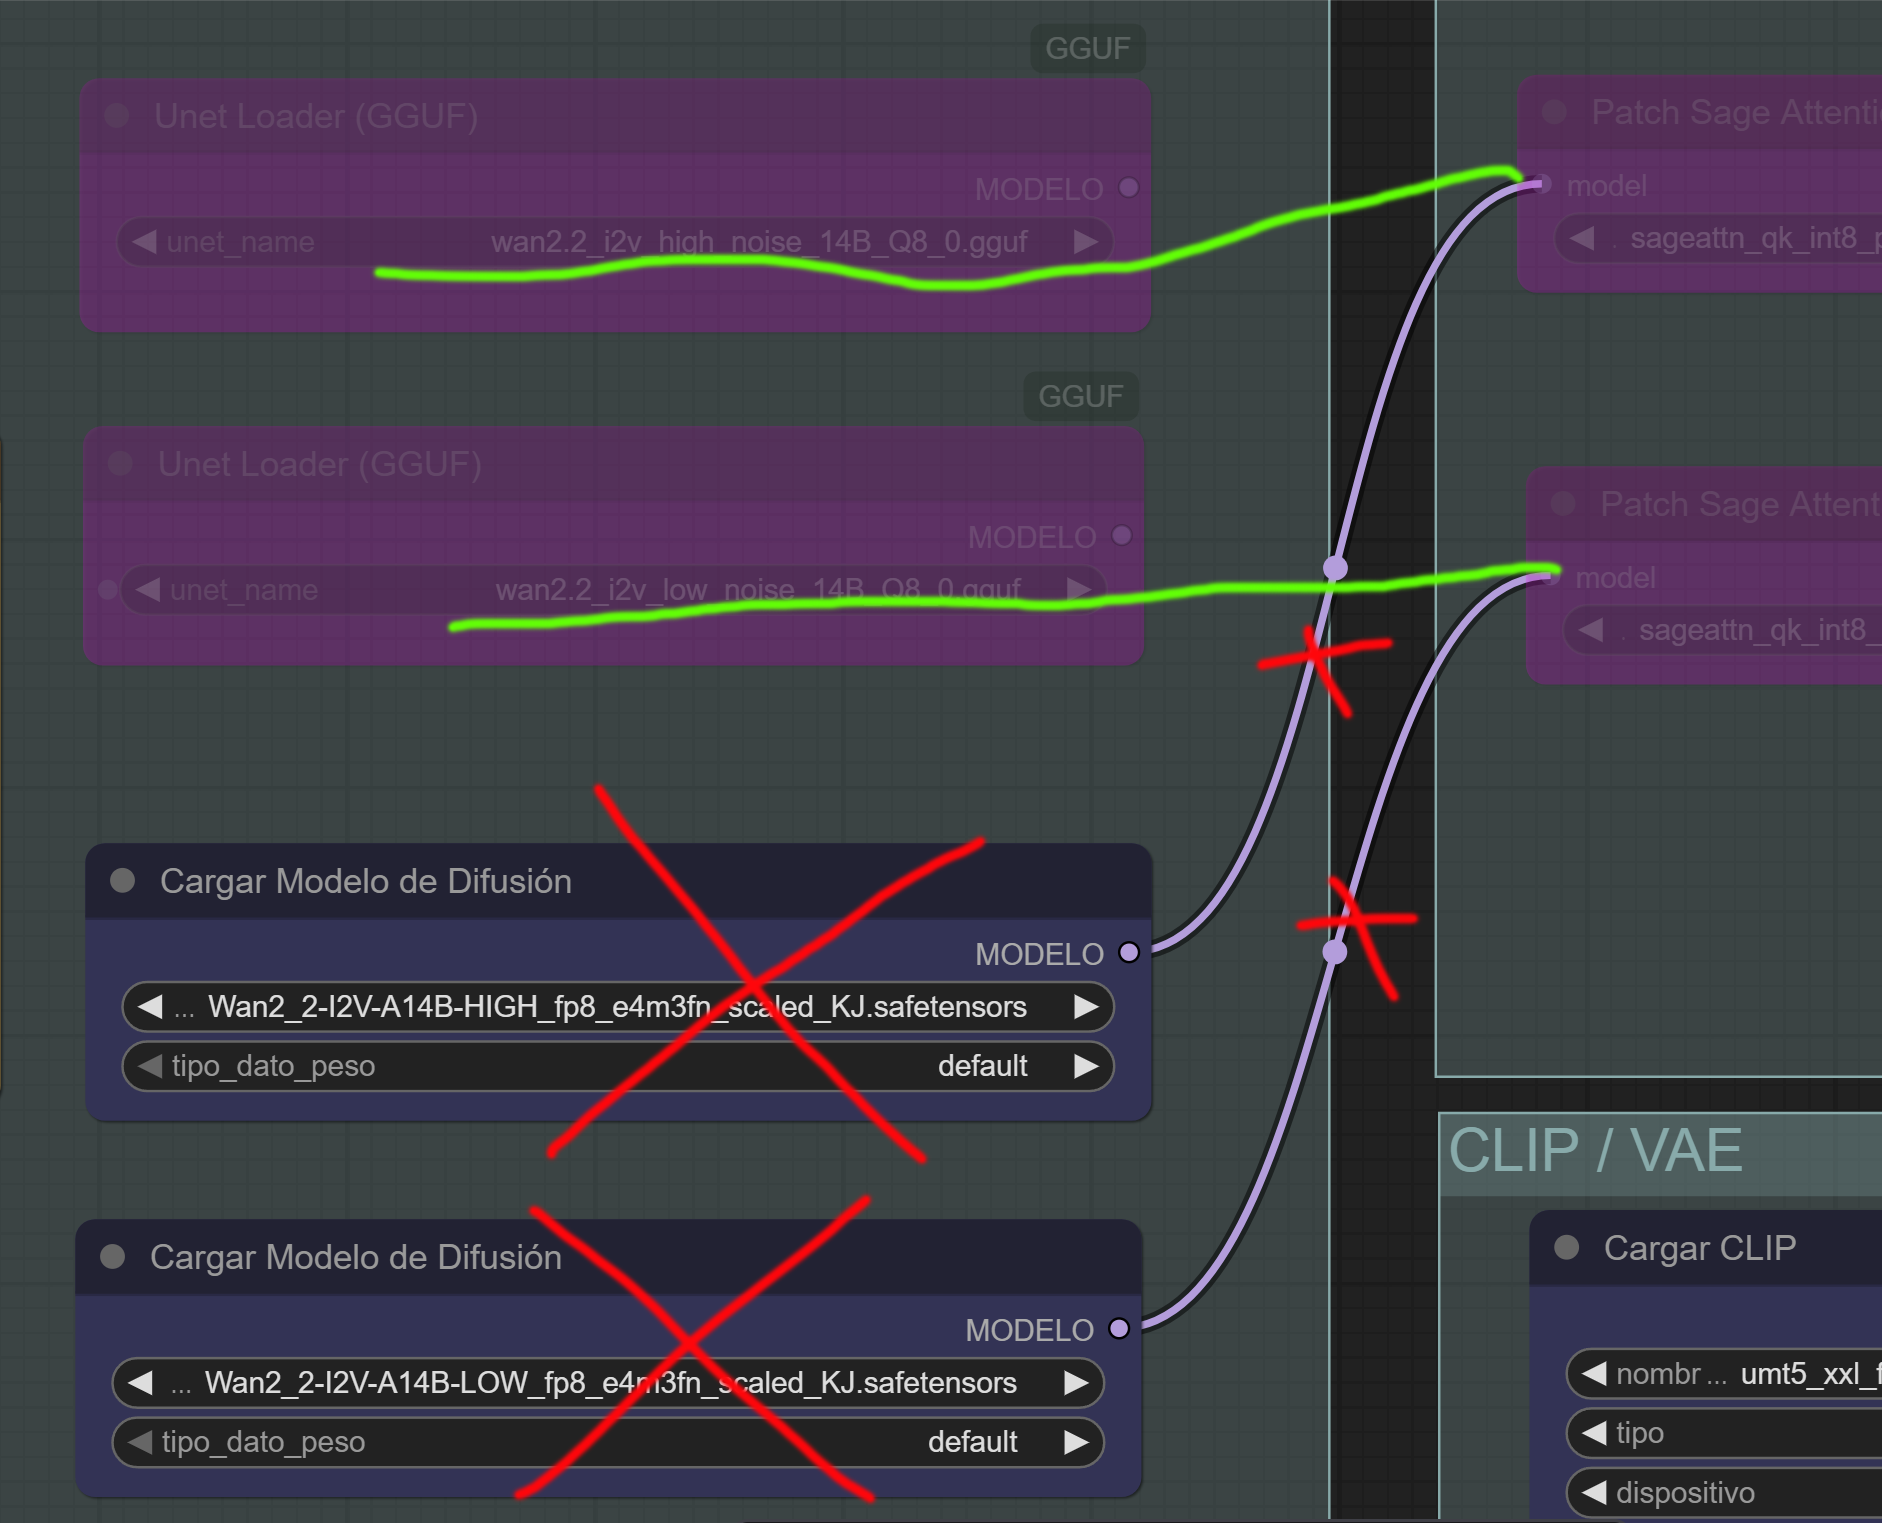Click reroute dot on lower purple link
1882x1523 pixels.
tap(1335, 952)
